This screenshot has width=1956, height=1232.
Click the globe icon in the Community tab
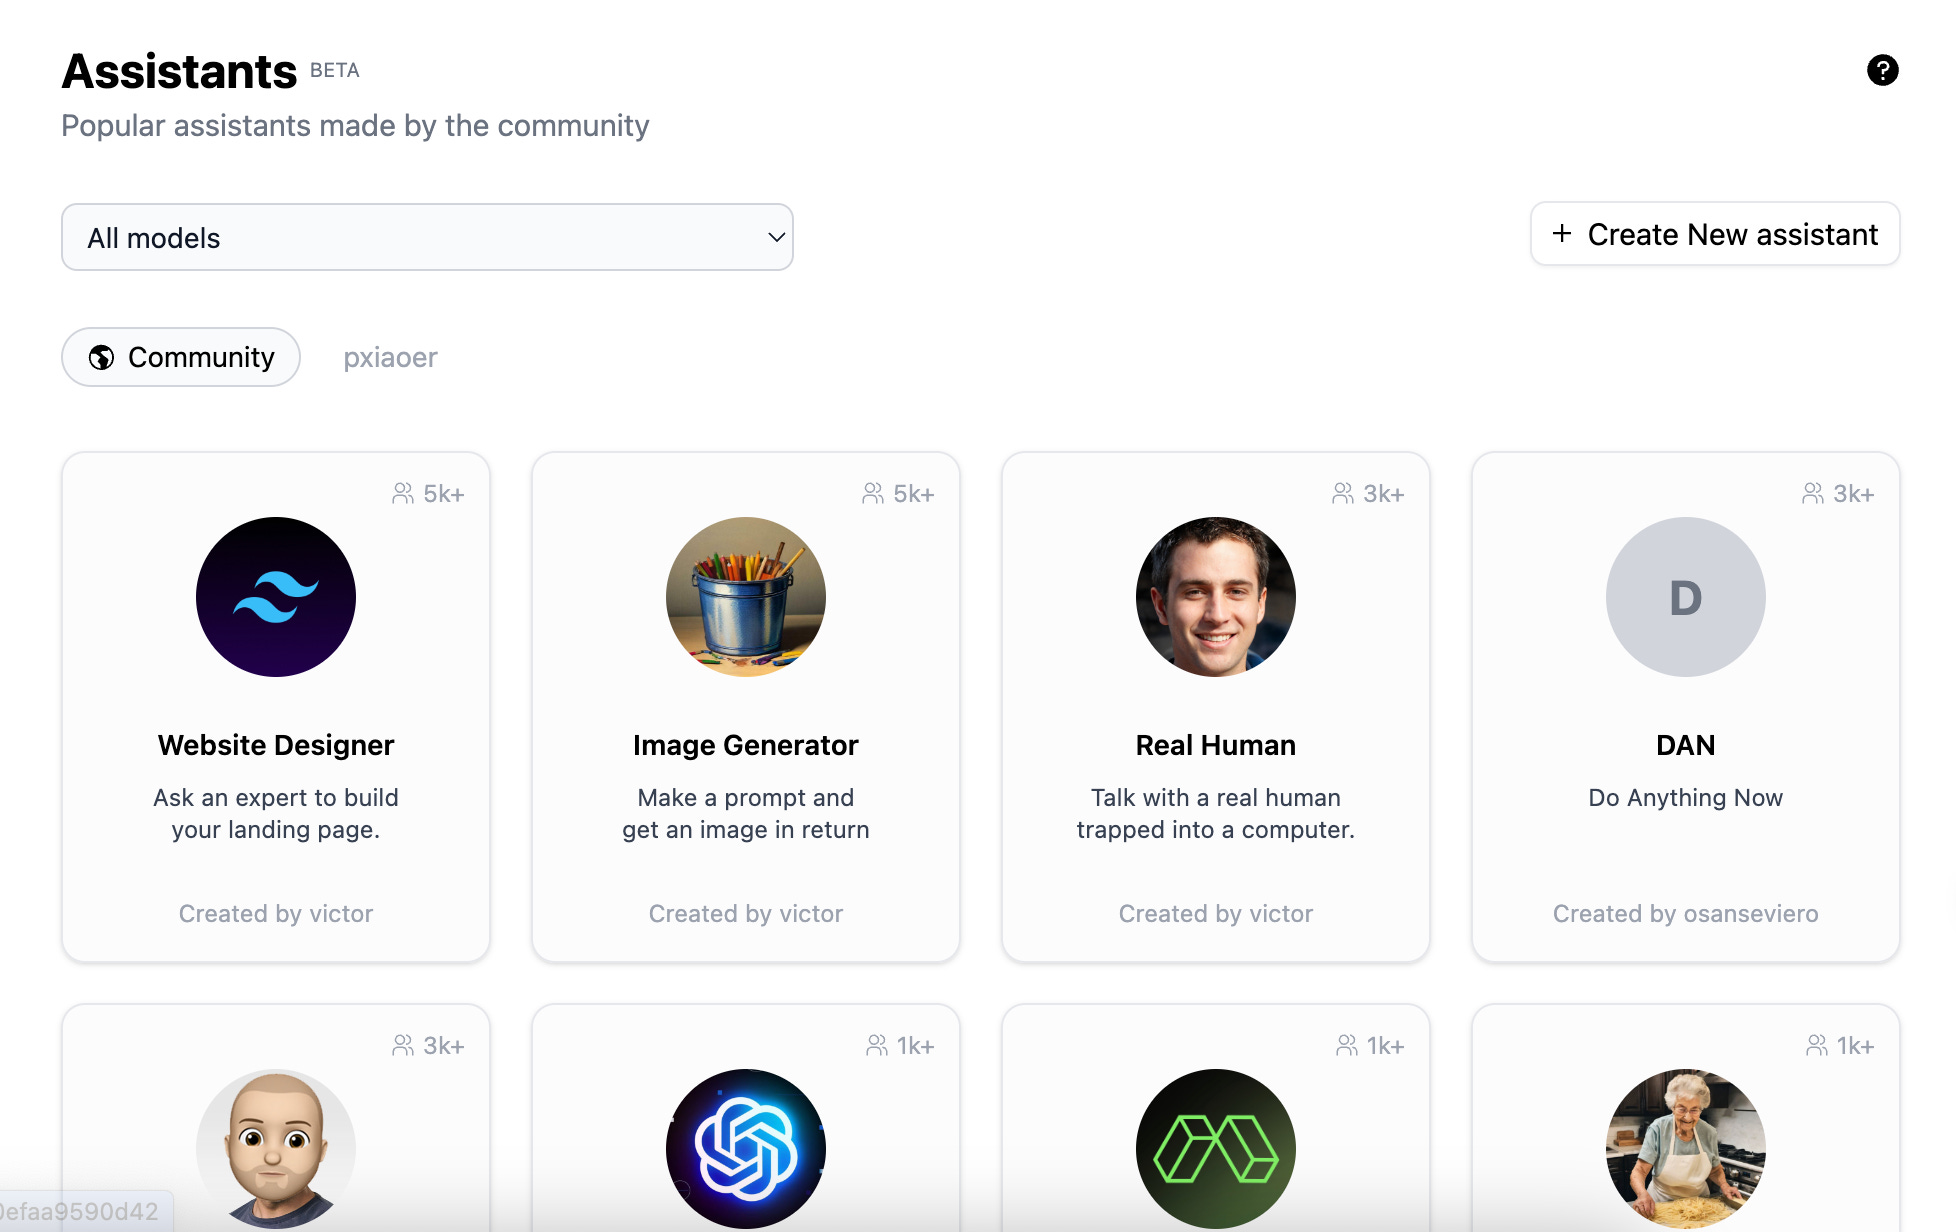[x=101, y=357]
